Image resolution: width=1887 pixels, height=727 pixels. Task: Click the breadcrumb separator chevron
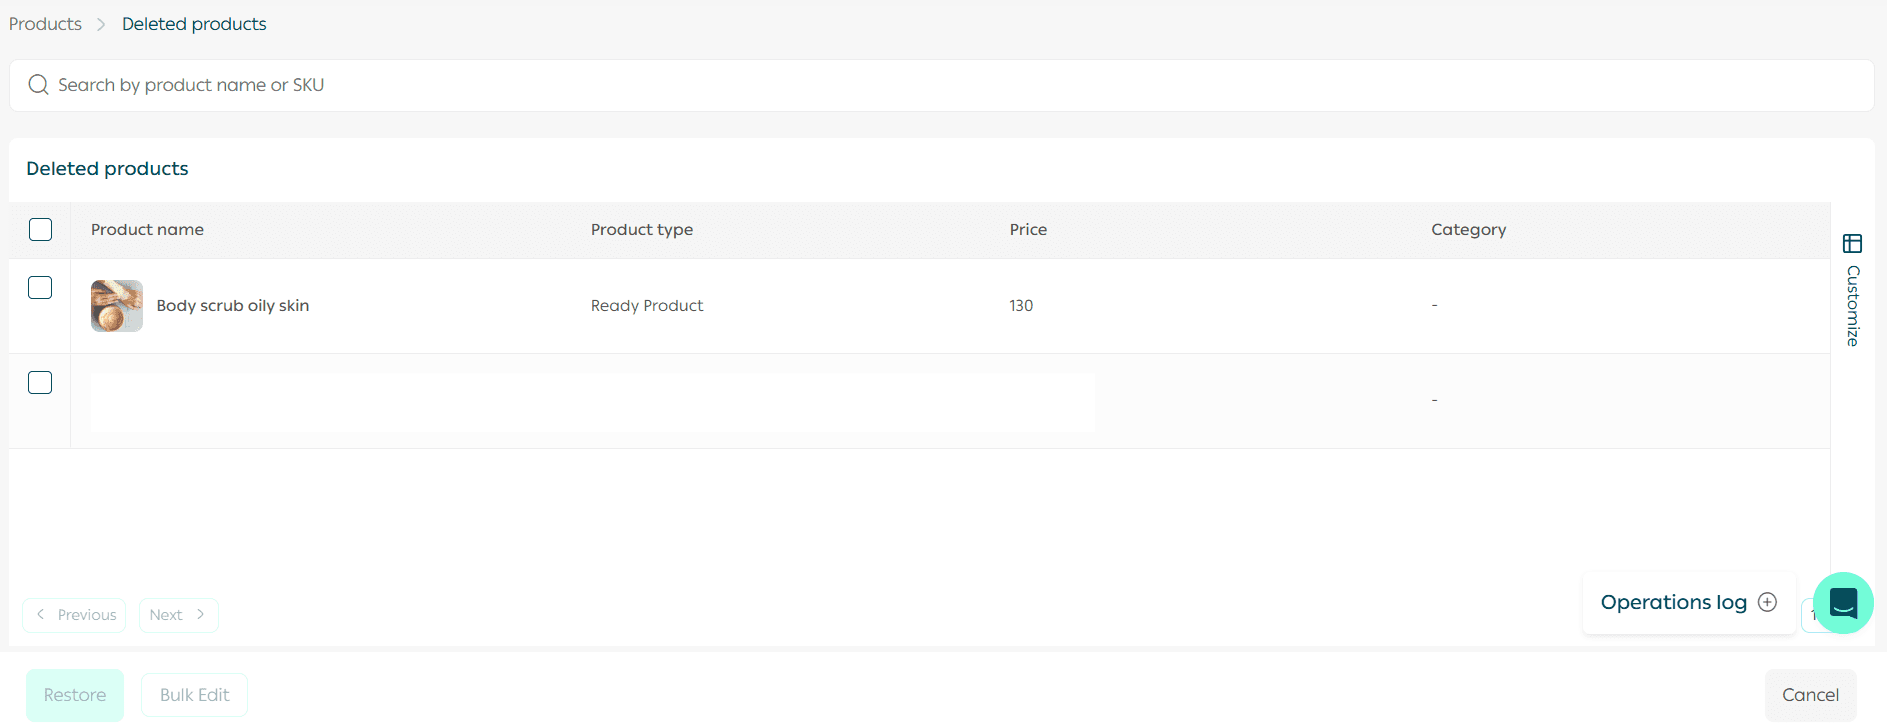[x=101, y=24]
